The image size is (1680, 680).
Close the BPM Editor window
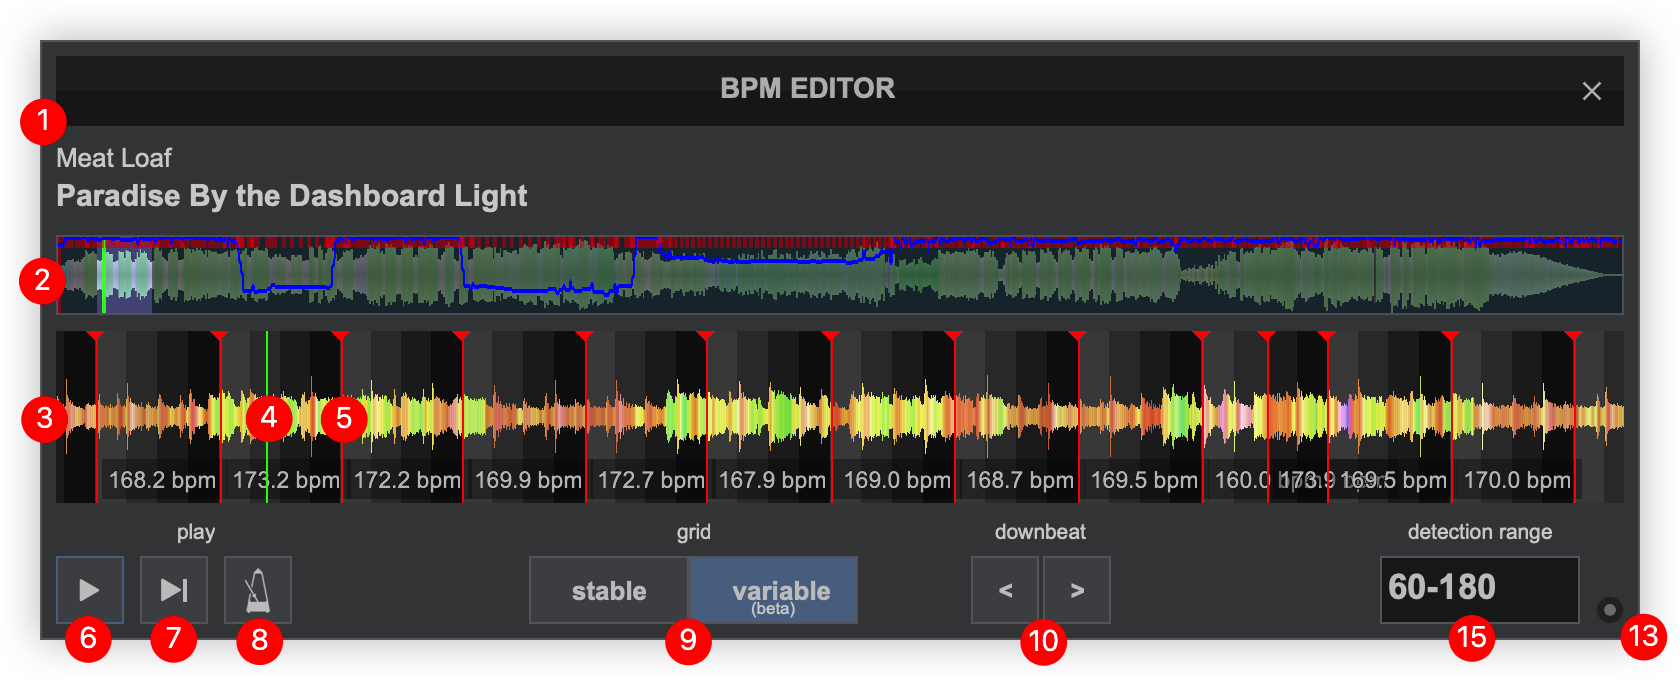coord(1591,91)
